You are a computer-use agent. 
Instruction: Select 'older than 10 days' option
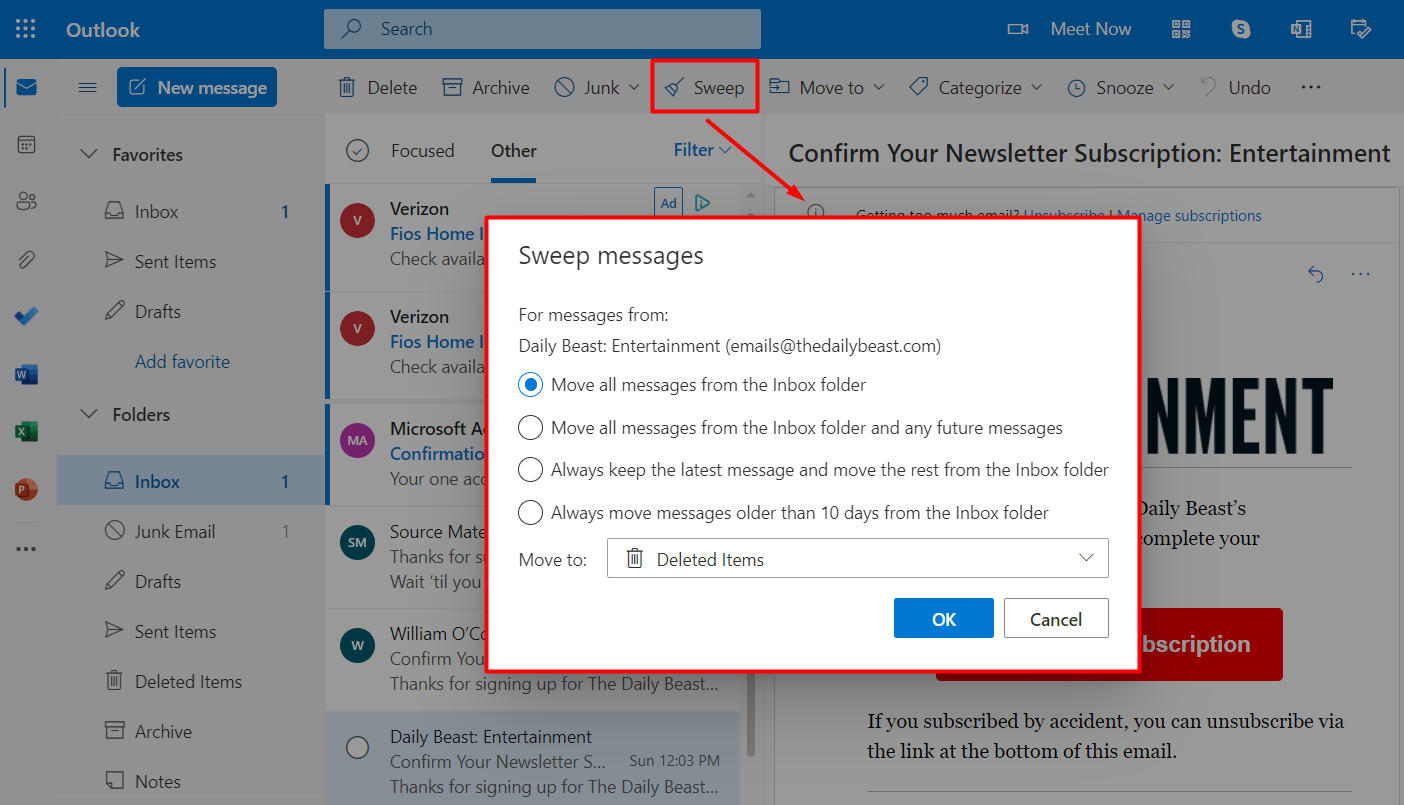coord(783,513)
